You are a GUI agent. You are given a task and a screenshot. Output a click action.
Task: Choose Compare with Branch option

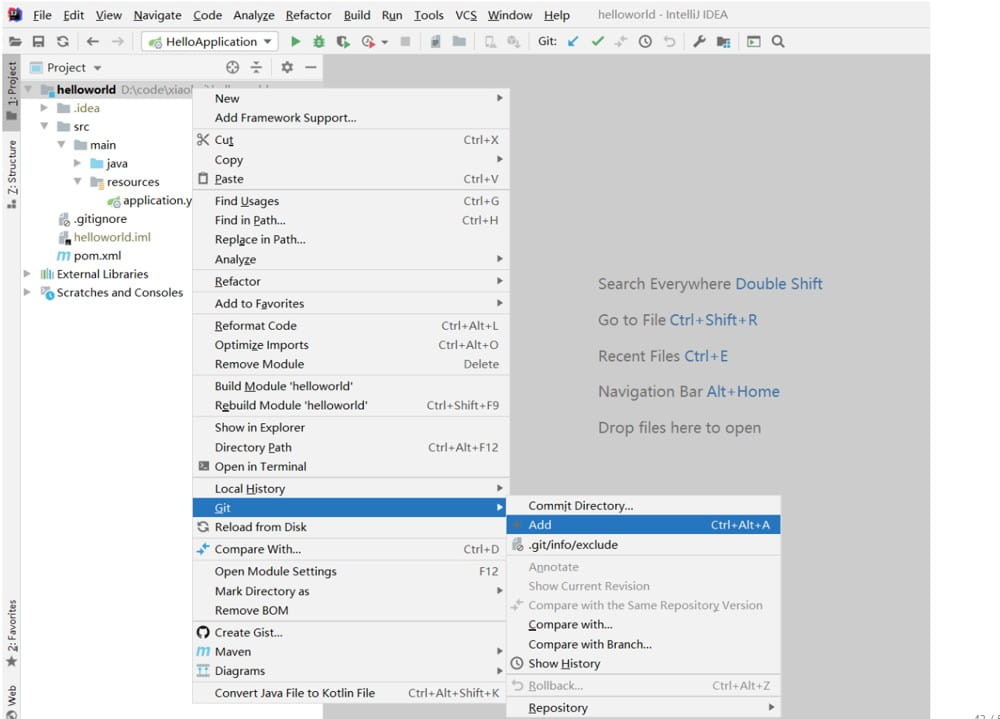coord(643,644)
